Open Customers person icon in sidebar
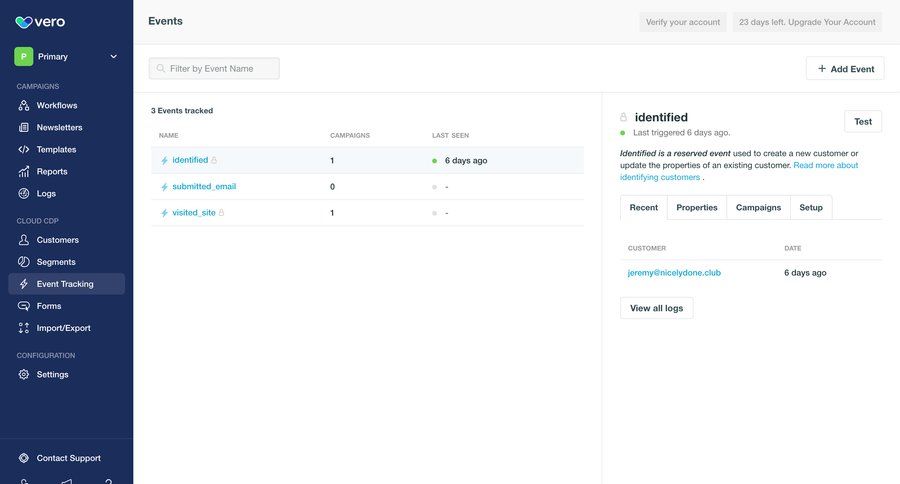 pos(24,239)
